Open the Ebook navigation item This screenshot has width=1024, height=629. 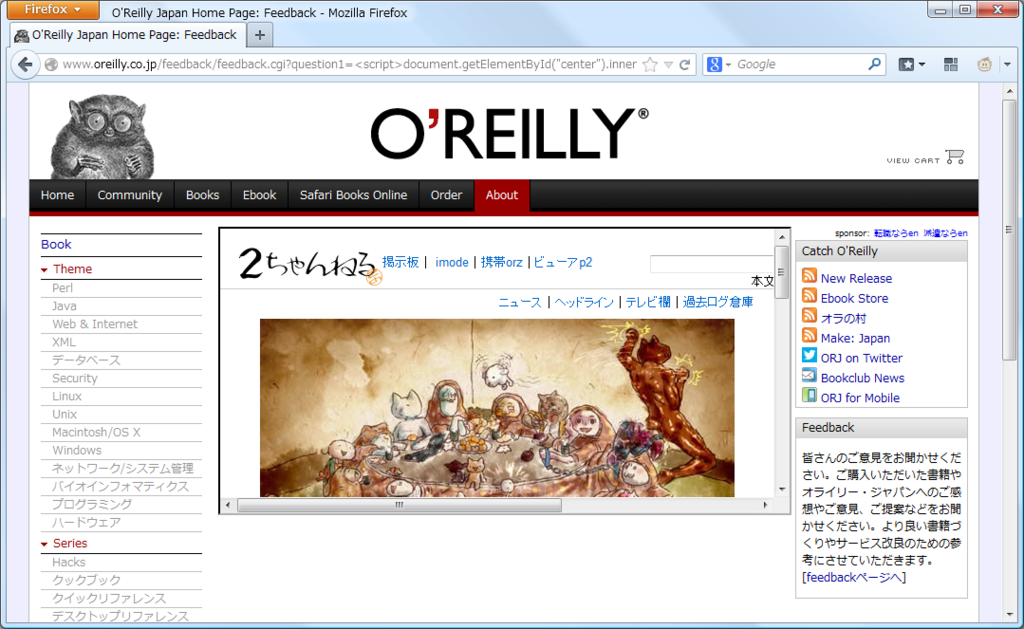pyautogui.click(x=259, y=195)
